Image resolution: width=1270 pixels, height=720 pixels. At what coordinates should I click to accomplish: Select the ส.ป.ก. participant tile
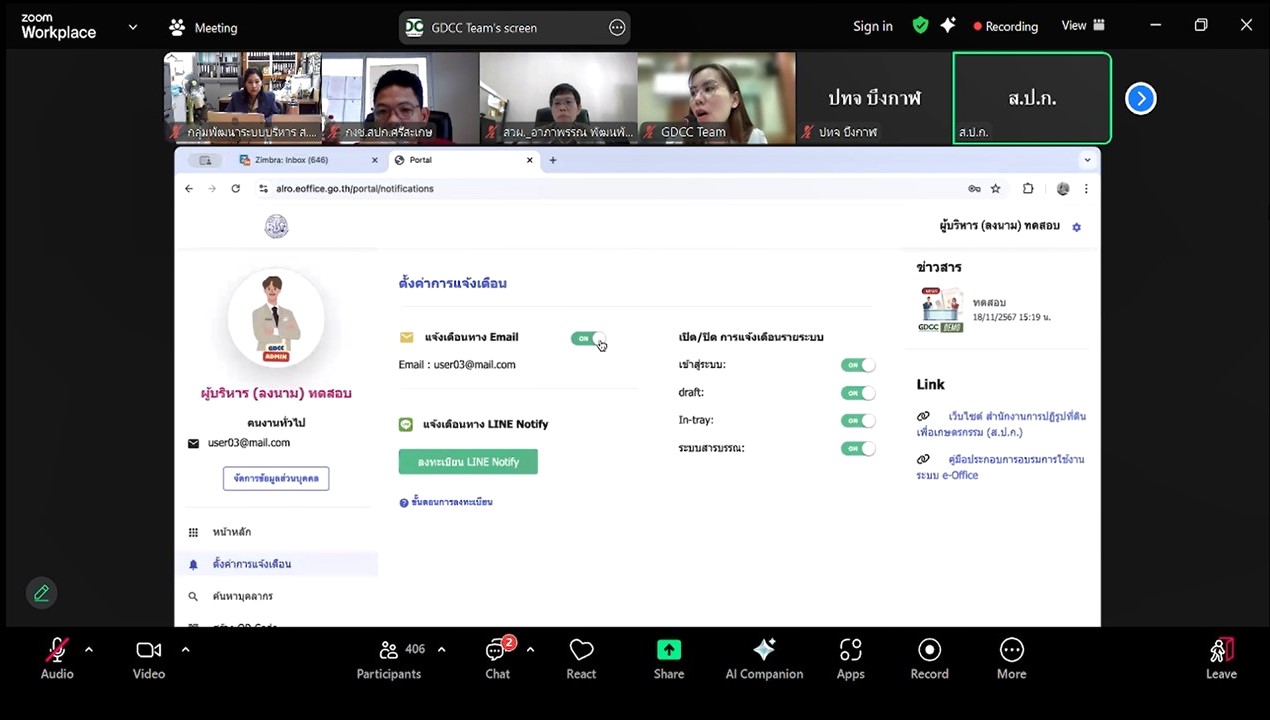click(x=1032, y=98)
